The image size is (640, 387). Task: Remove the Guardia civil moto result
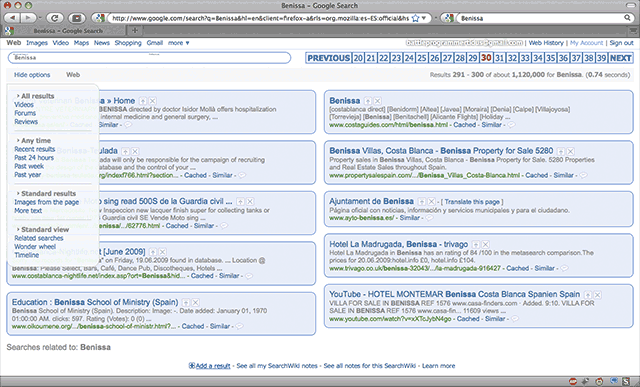(x=250, y=202)
